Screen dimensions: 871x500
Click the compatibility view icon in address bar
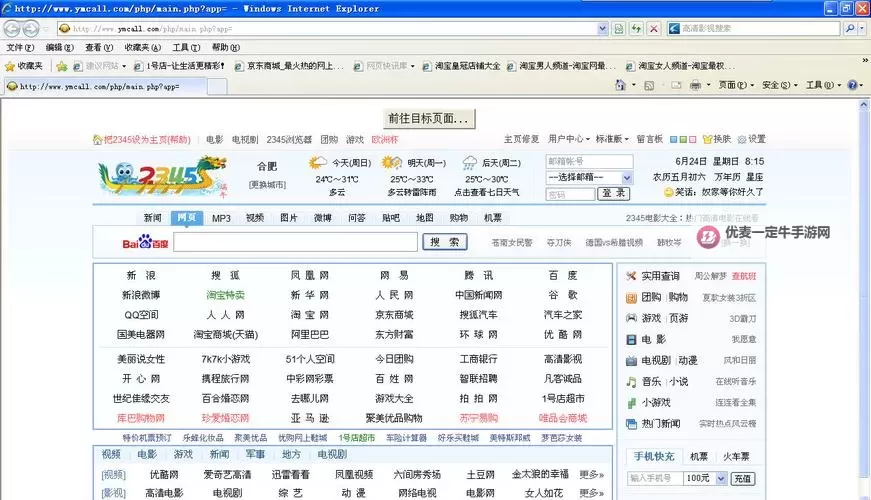click(x=618, y=28)
